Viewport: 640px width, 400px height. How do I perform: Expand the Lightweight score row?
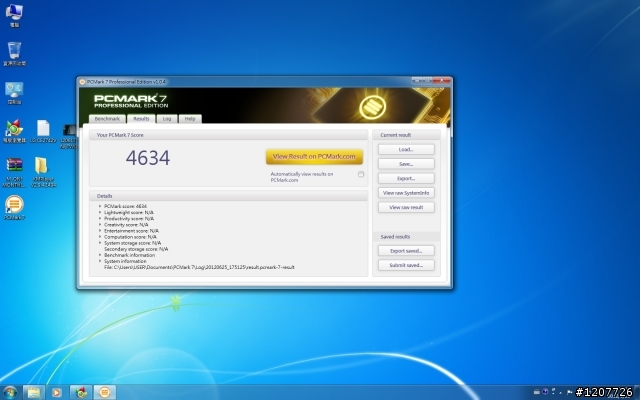point(100,212)
